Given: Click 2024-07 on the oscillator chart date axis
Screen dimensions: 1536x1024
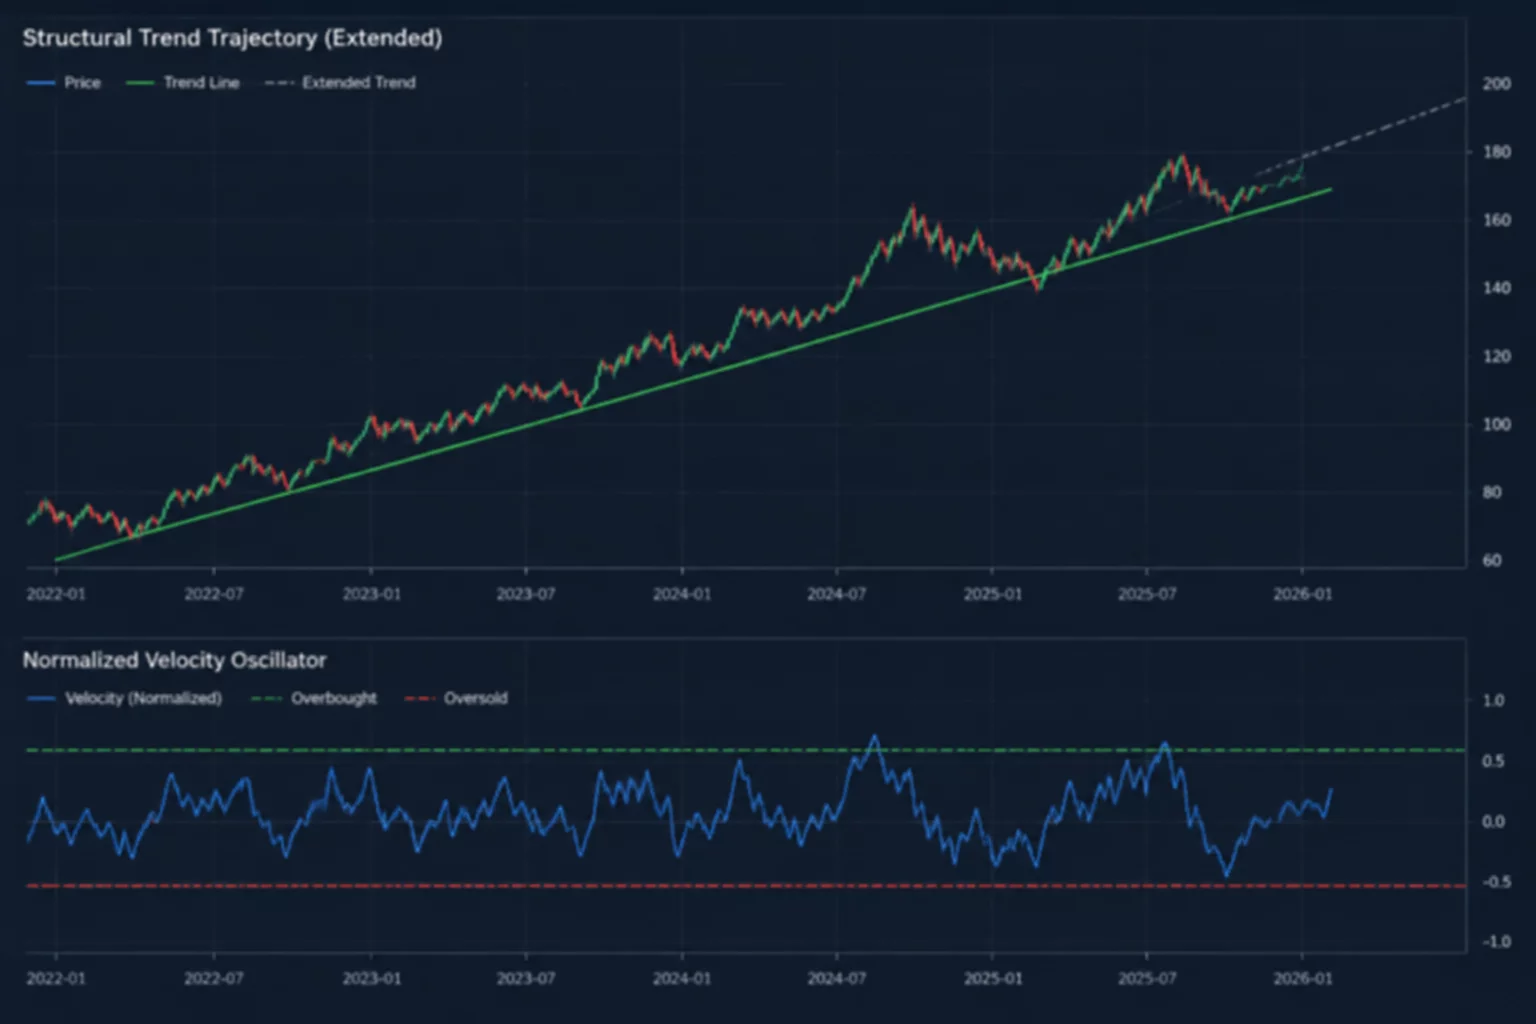Looking at the screenshot, I should click(837, 978).
